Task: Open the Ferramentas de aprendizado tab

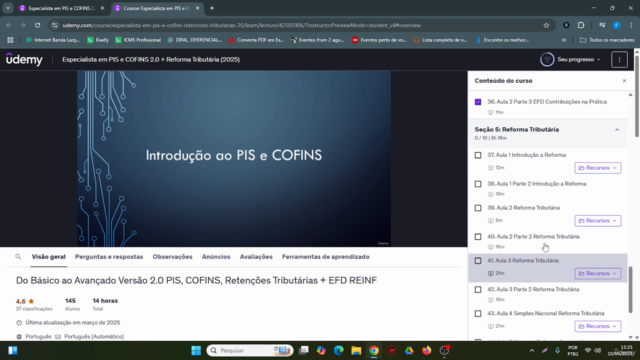Action: coord(326,257)
